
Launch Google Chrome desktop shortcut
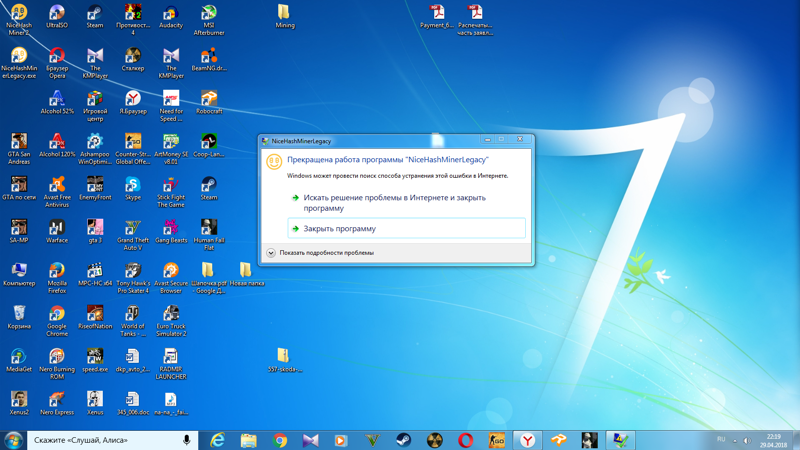[57, 321]
